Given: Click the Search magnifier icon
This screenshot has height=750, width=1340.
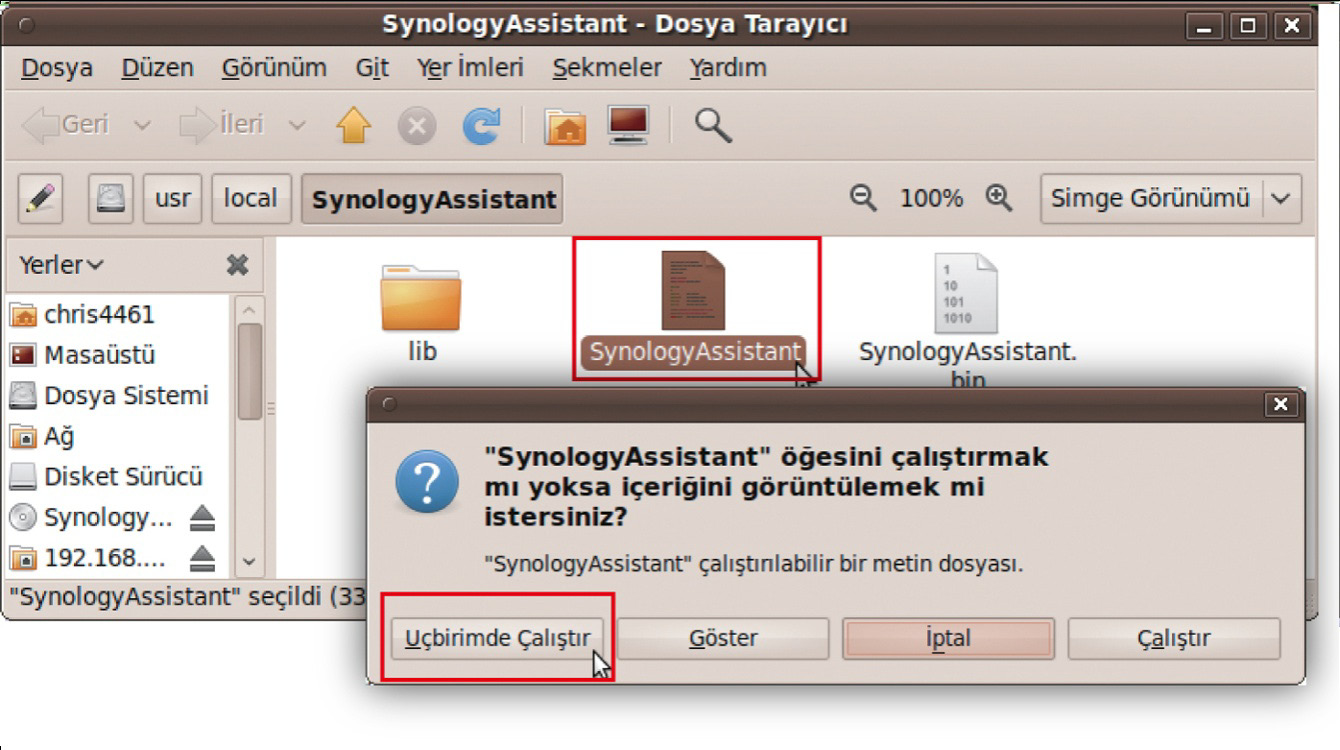Looking at the screenshot, I should [713, 126].
